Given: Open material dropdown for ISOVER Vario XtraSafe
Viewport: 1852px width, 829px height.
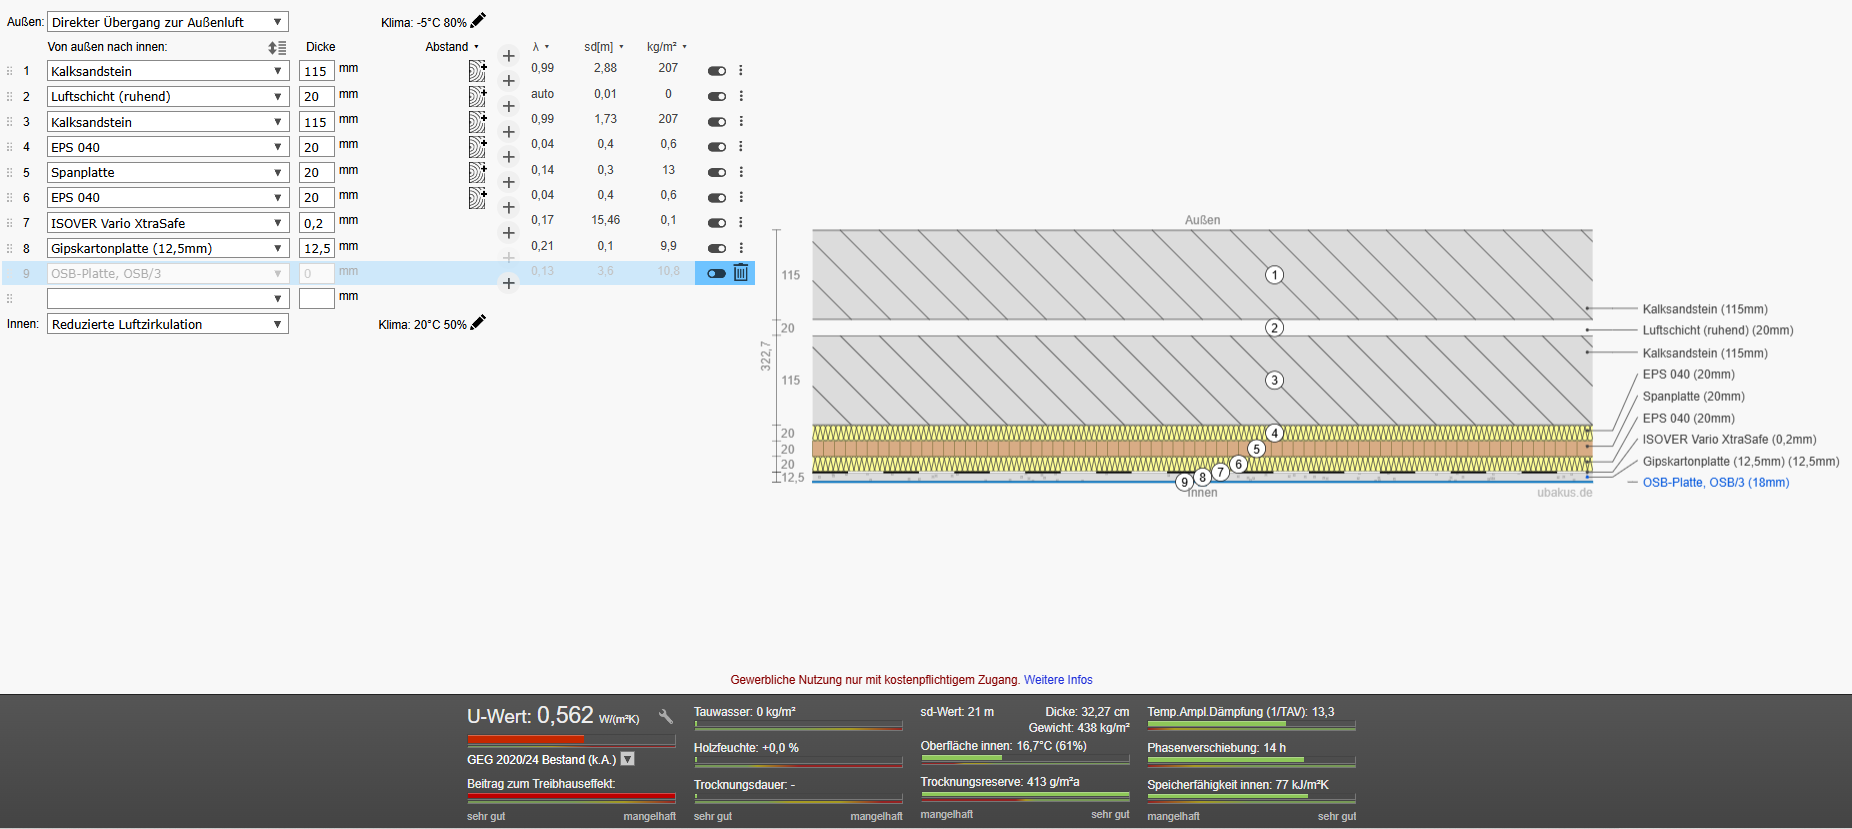Looking at the screenshot, I should coord(168,223).
